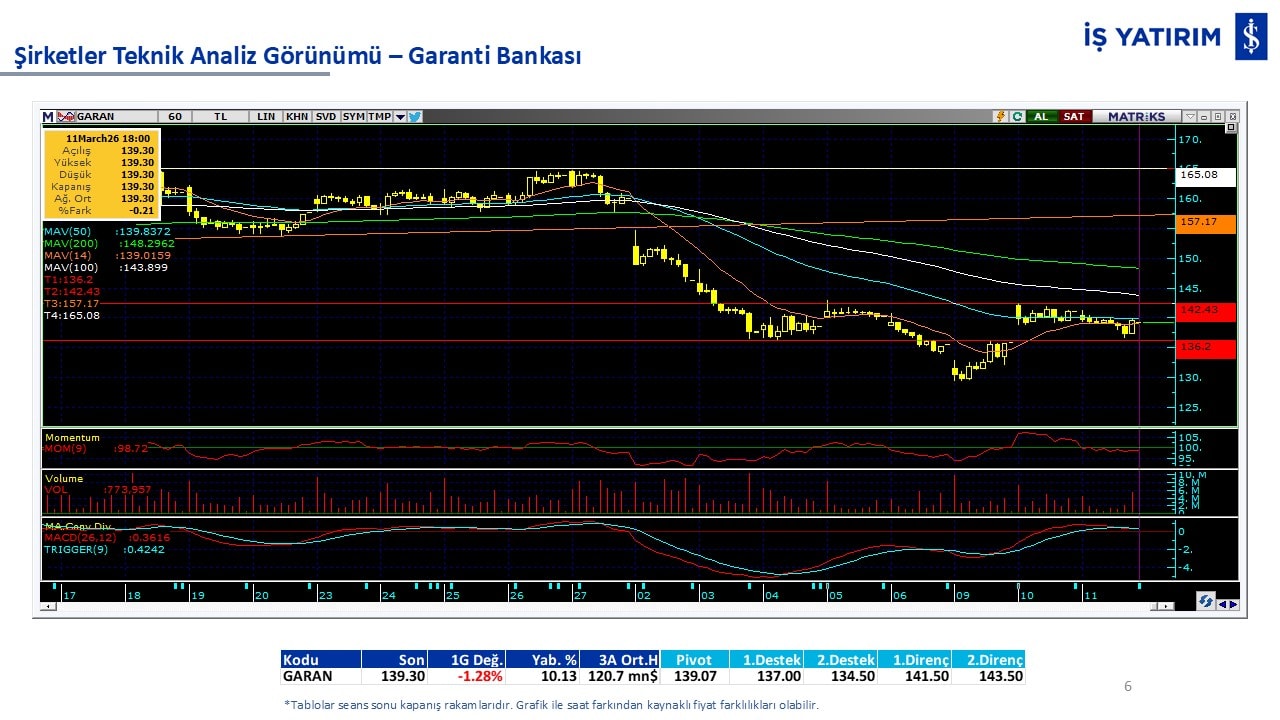The image size is (1280, 720).
Task: Select the TMP toolbar item
Action: coord(379,117)
